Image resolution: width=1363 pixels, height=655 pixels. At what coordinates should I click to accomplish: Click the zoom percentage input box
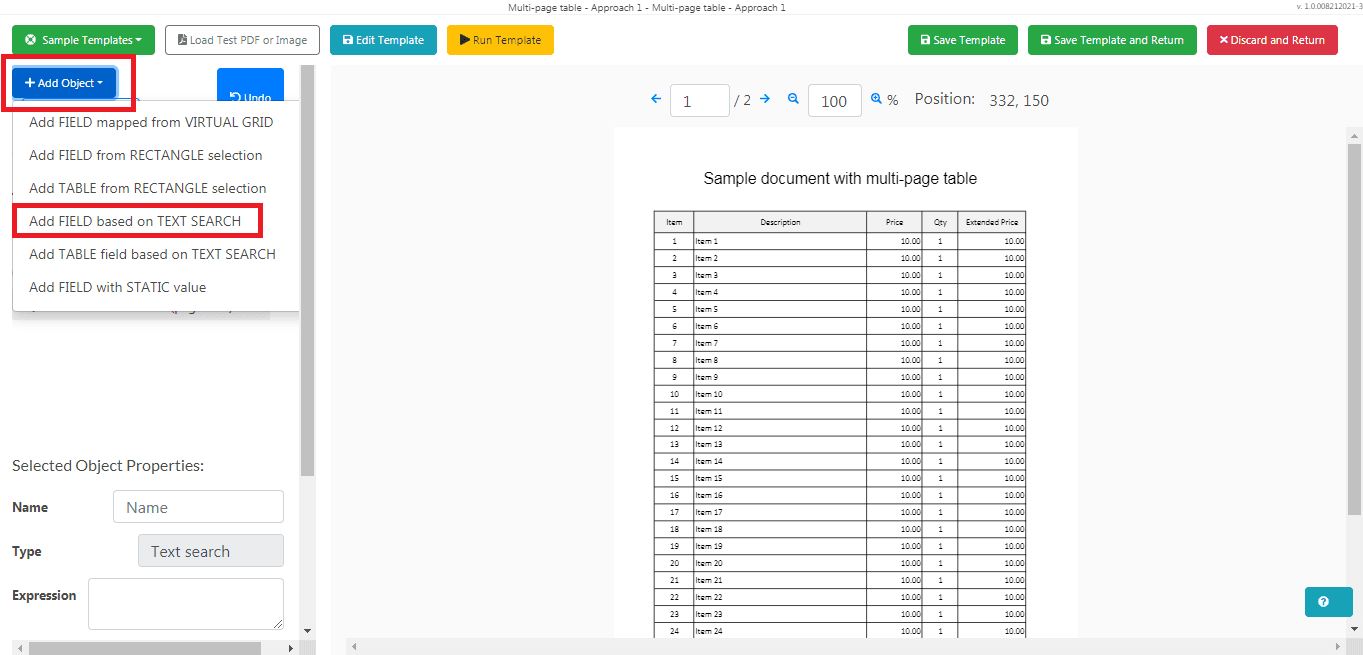tap(834, 100)
